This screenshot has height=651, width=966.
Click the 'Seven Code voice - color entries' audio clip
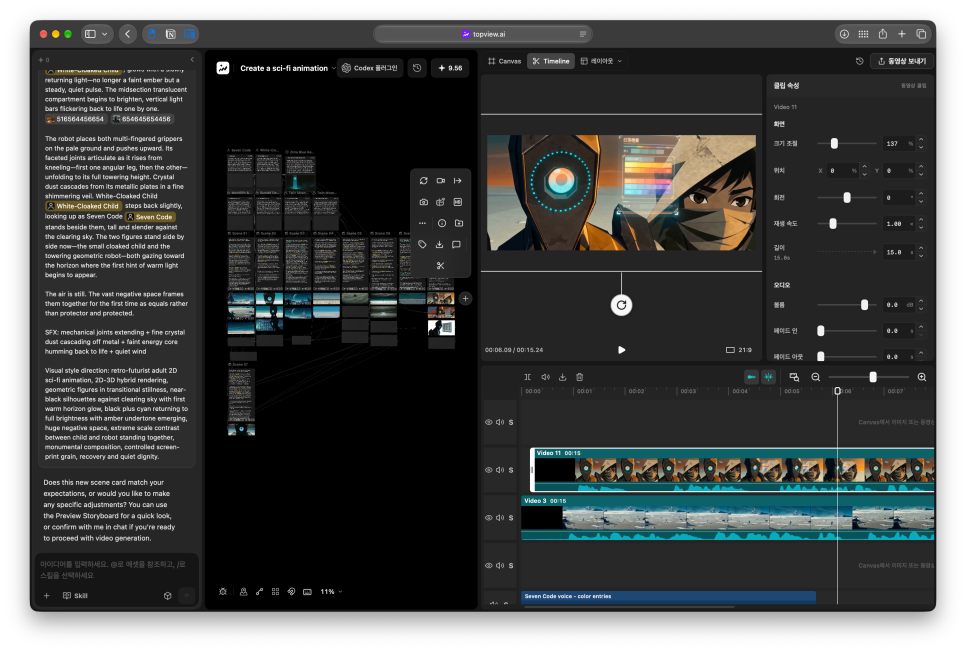(668, 596)
